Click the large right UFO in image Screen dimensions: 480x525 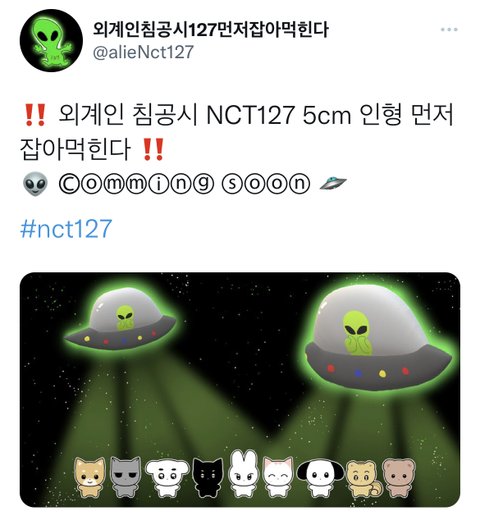tap(378, 338)
